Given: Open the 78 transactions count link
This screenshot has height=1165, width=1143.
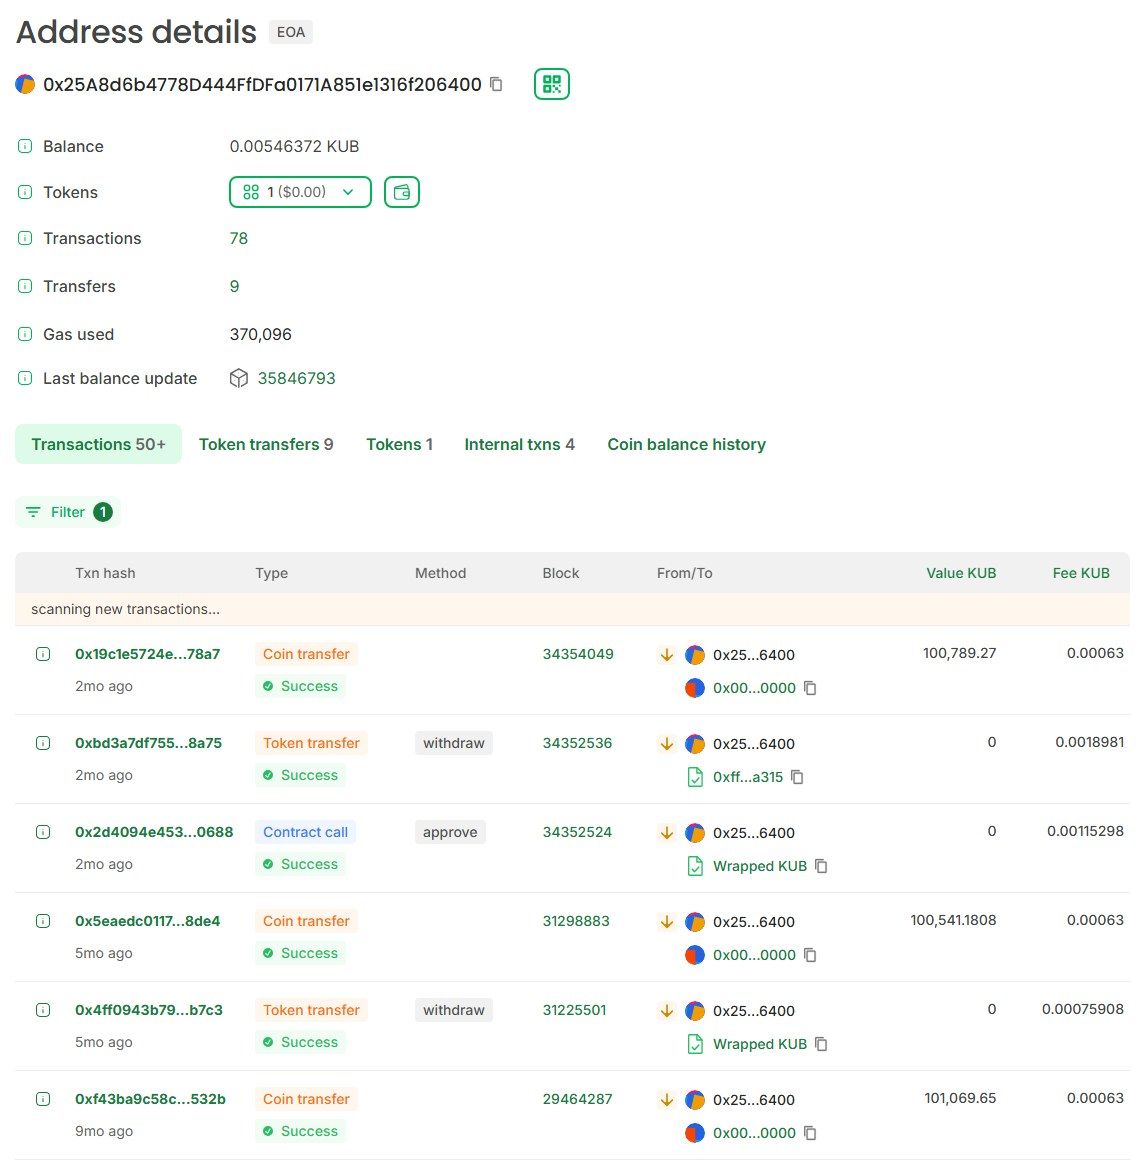Looking at the screenshot, I should (x=239, y=238).
